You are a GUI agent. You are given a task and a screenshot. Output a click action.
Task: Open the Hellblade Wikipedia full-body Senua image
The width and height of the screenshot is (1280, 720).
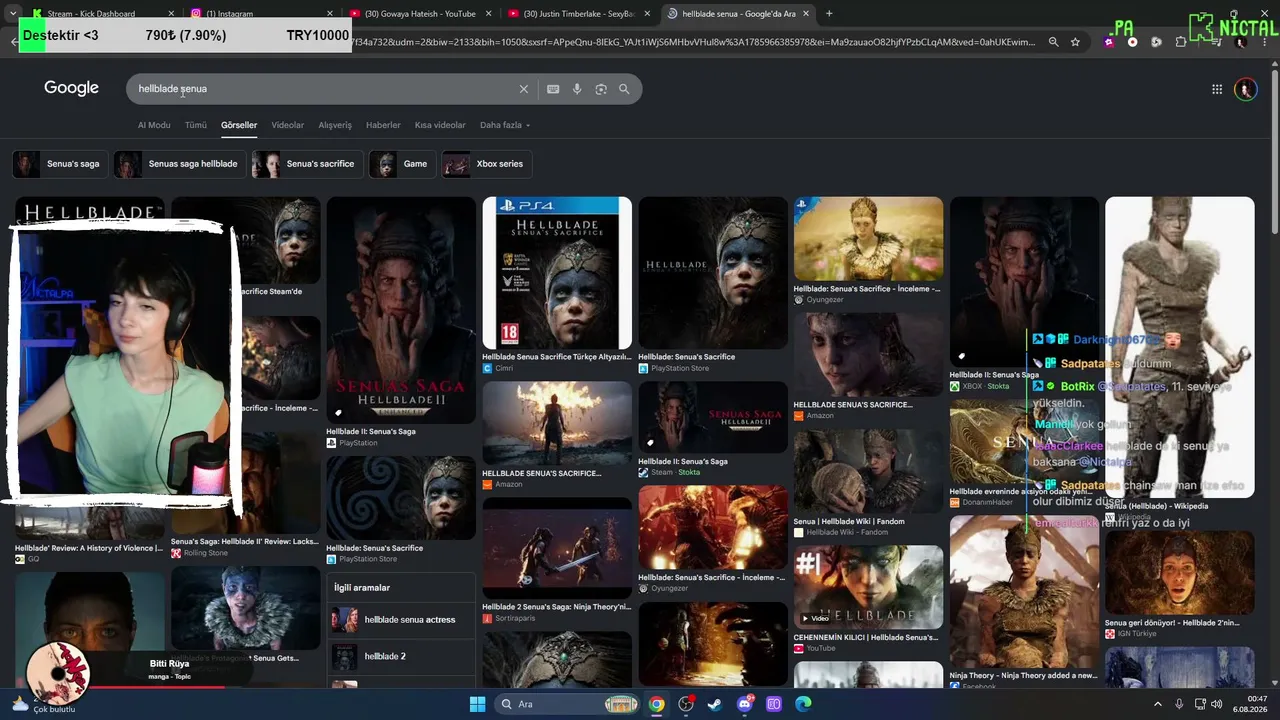[1180, 347]
